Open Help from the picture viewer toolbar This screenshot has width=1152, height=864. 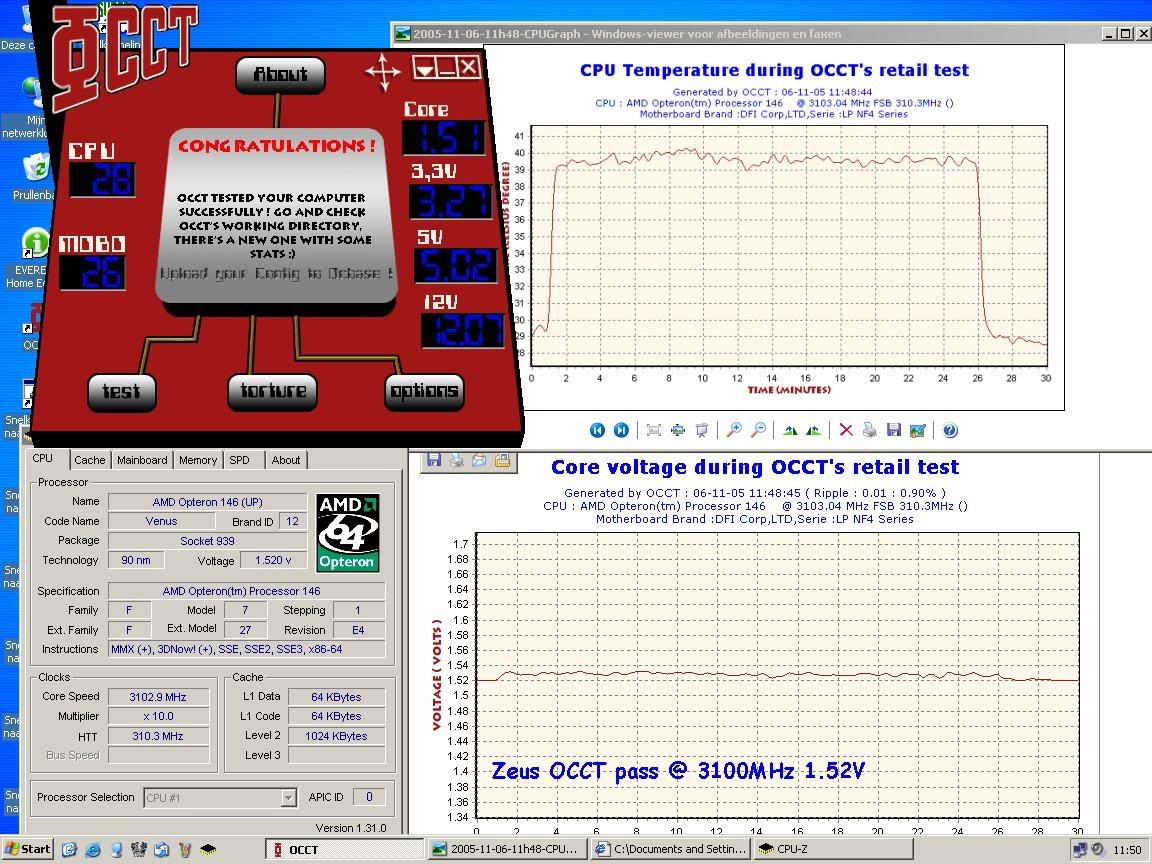[950, 431]
